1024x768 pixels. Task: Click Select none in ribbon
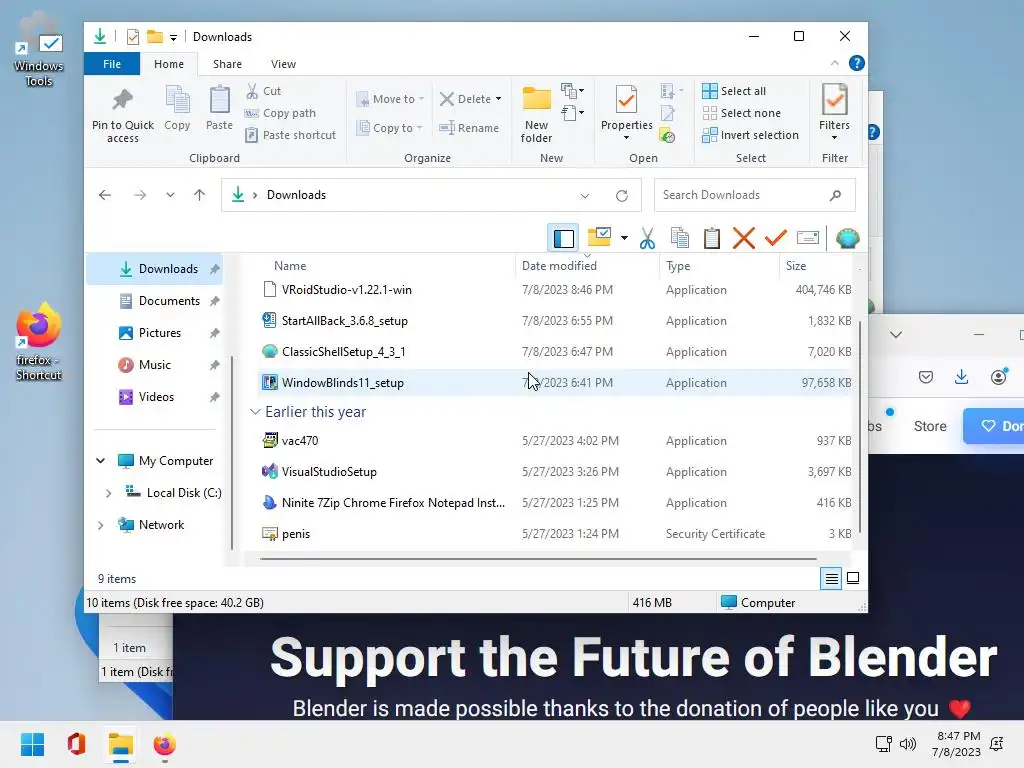[x=741, y=113]
